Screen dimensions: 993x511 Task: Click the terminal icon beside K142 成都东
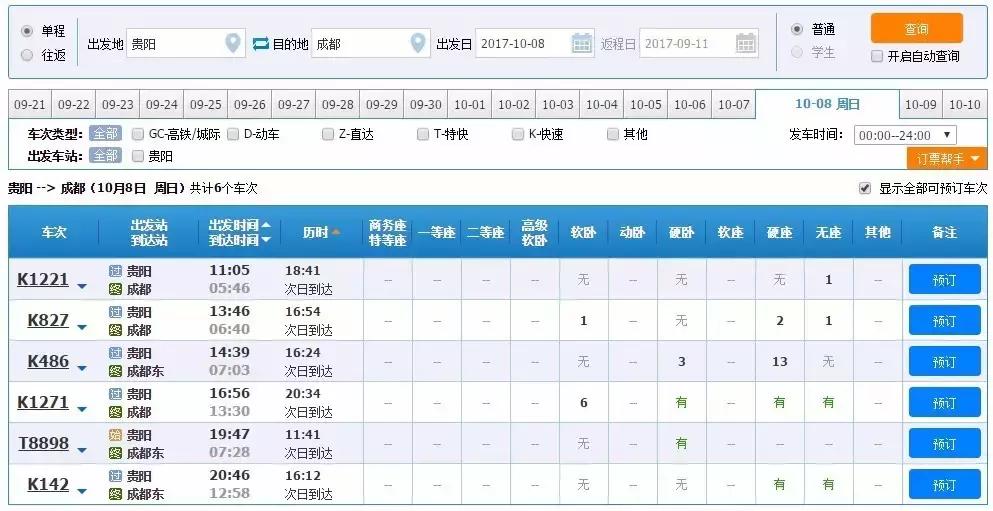(x=115, y=494)
